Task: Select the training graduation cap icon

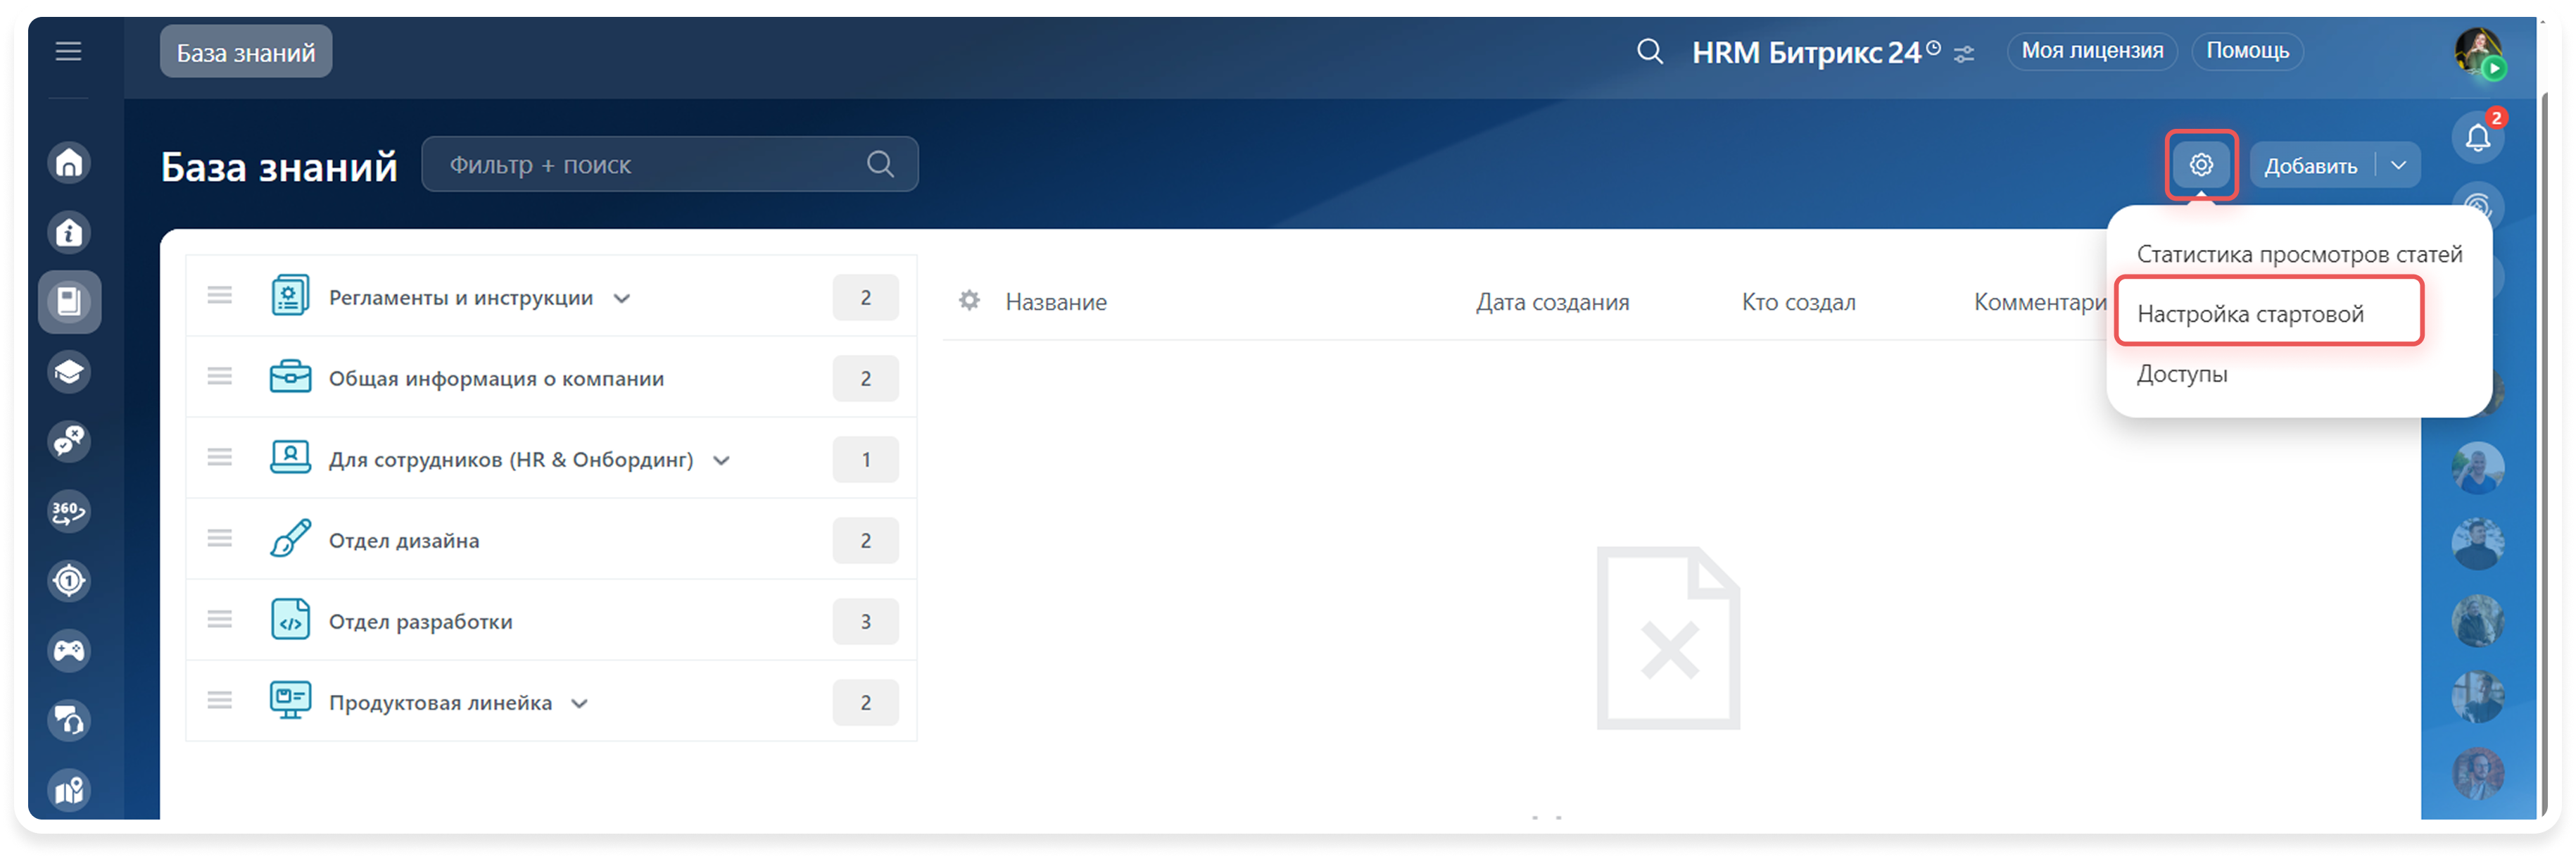Action: point(68,371)
